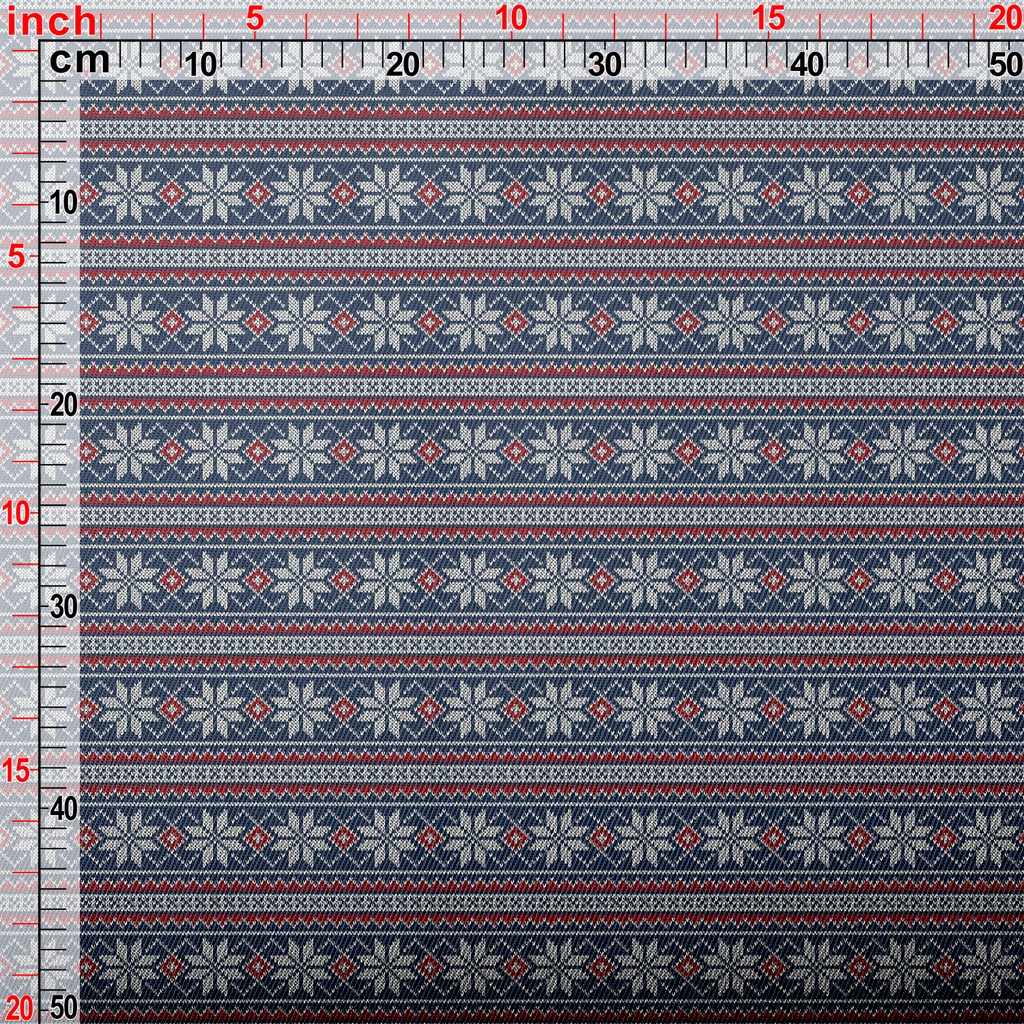The width and height of the screenshot is (1024, 1024).
Task: Click the red "inch" unit label
Action: click(x=52, y=20)
